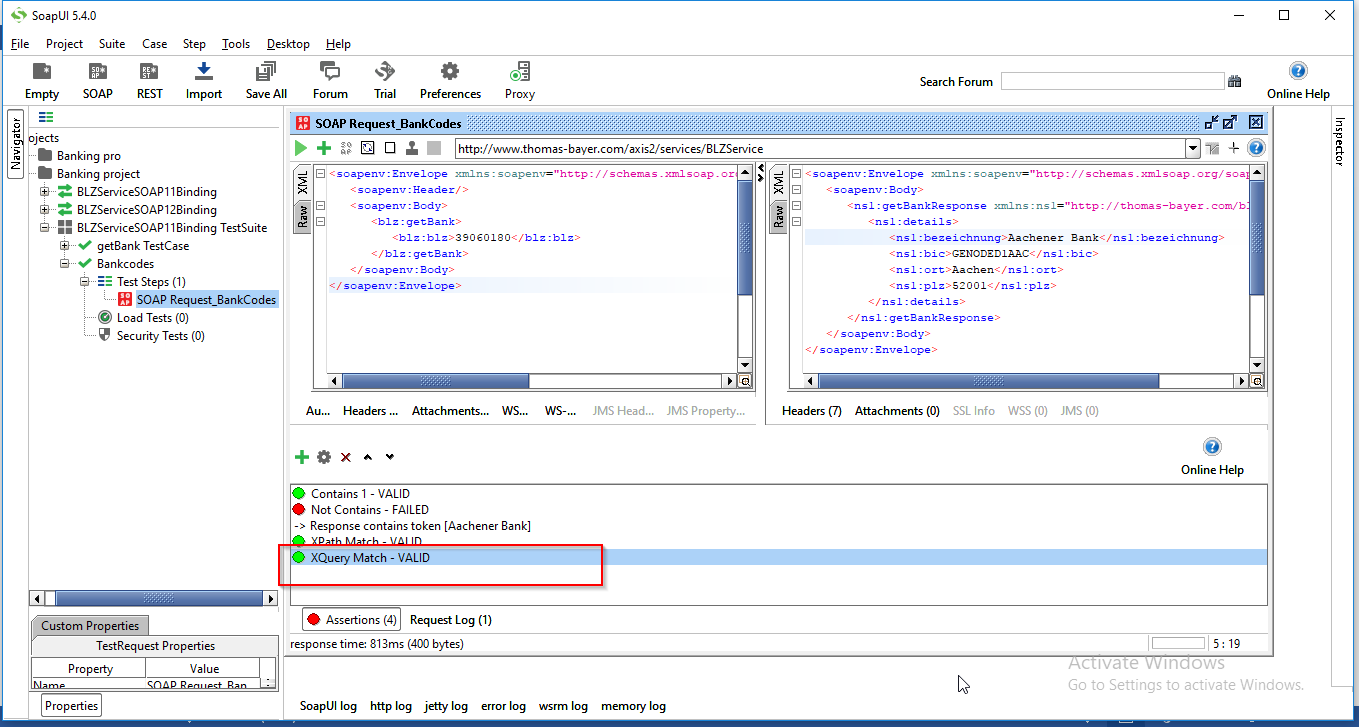1359x727 pixels.
Task: Click the endpoint URL field
Action: click(820, 149)
